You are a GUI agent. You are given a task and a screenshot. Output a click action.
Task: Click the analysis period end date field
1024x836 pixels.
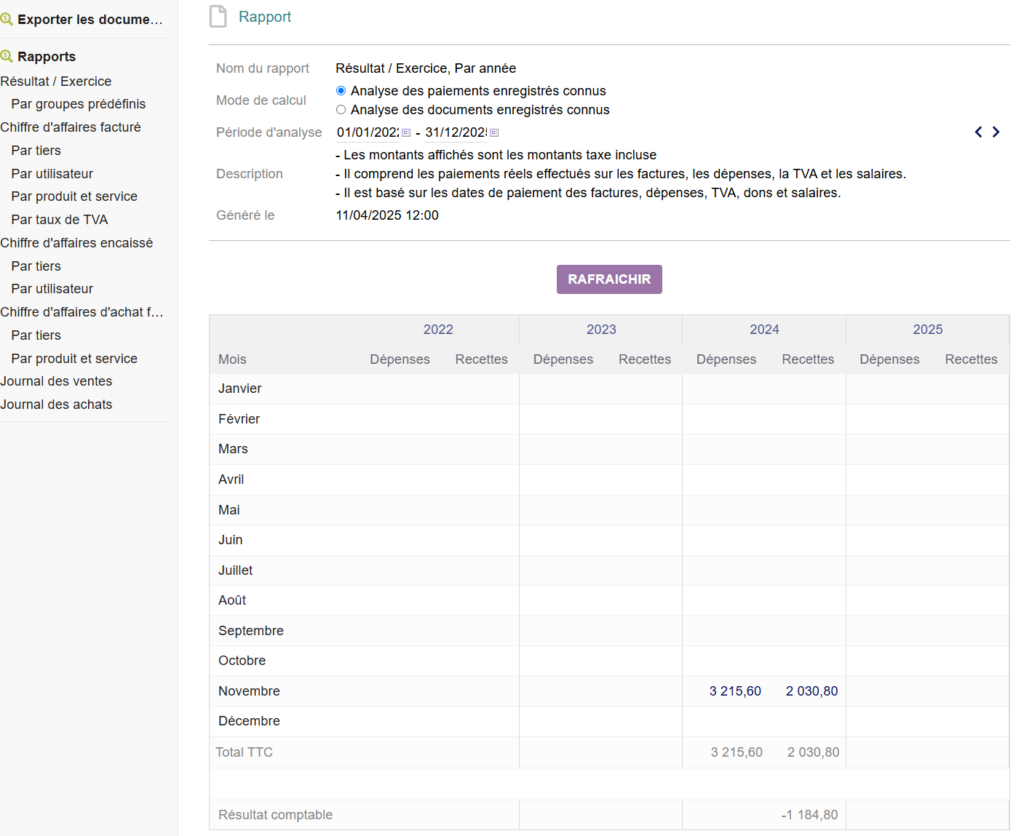tap(455, 132)
